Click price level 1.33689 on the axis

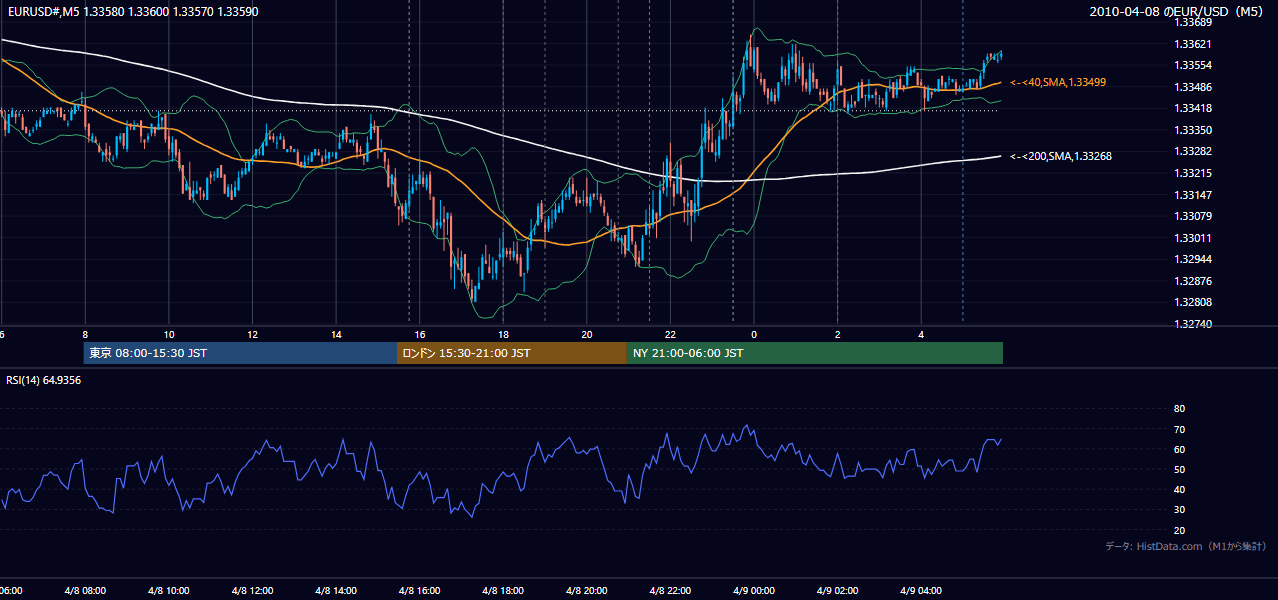tap(1193, 22)
